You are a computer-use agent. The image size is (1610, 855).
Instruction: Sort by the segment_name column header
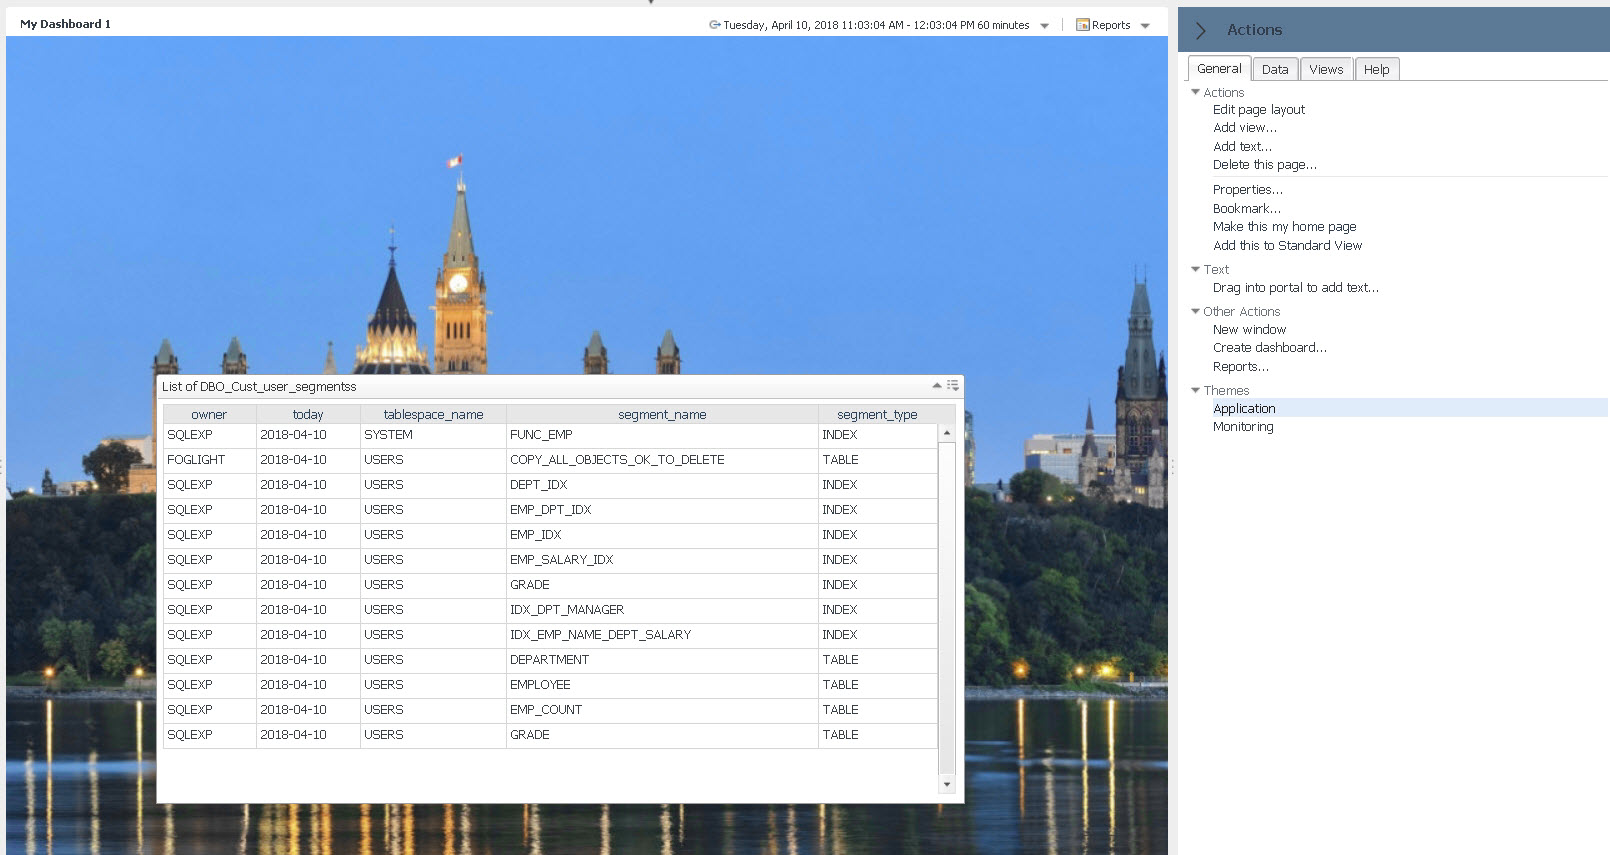coord(662,414)
